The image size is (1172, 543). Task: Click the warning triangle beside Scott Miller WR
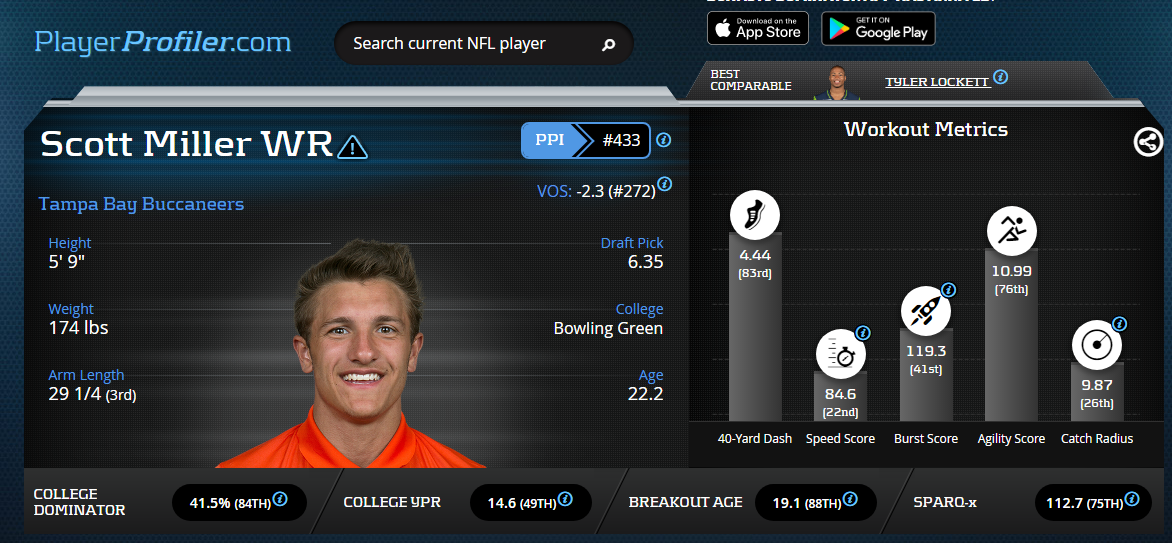(353, 147)
